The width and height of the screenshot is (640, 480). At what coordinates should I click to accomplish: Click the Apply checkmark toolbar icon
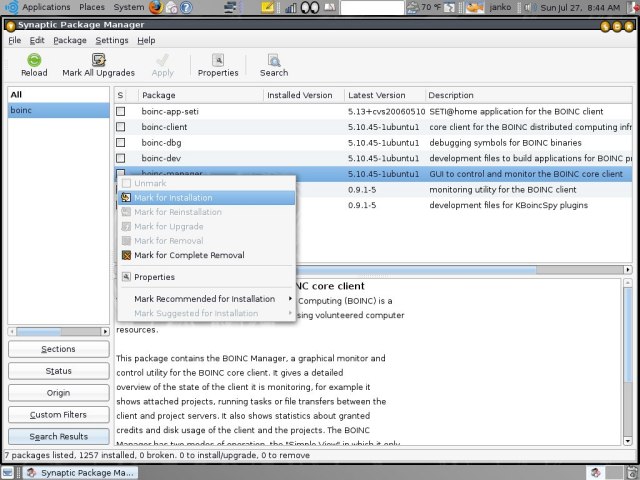point(162,60)
